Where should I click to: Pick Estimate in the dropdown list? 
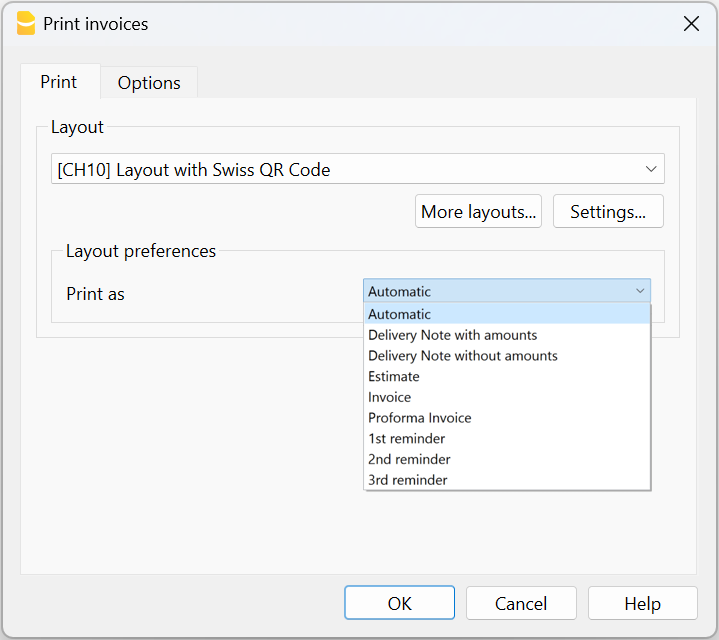(394, 376)
